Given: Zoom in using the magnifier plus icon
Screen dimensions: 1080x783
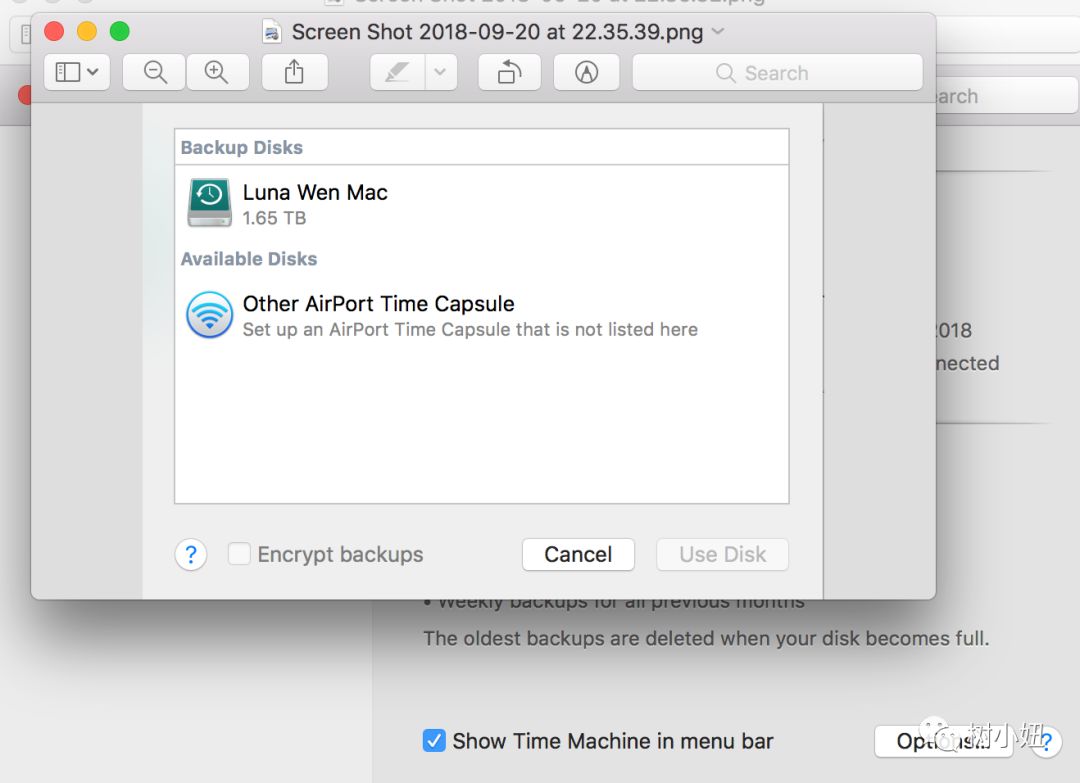Looking at the screenshot, I should (217, 72).
